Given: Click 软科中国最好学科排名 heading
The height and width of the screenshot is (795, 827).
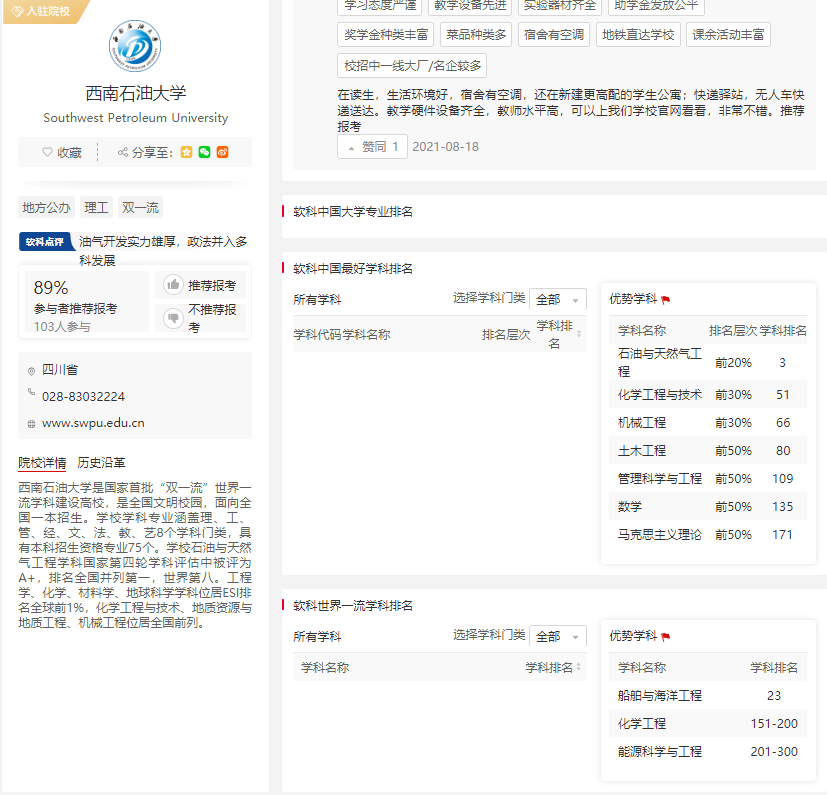Looking at the screenshot, I should coord(353,269).
